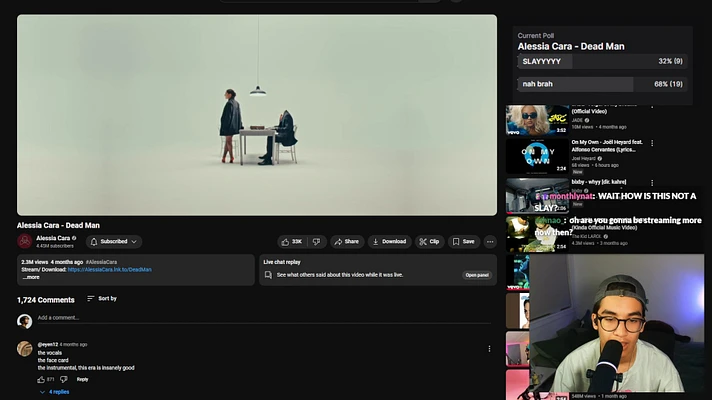Download the Dead Man video
The width and height of the screenshot is (712, 400).
point(390,242)
